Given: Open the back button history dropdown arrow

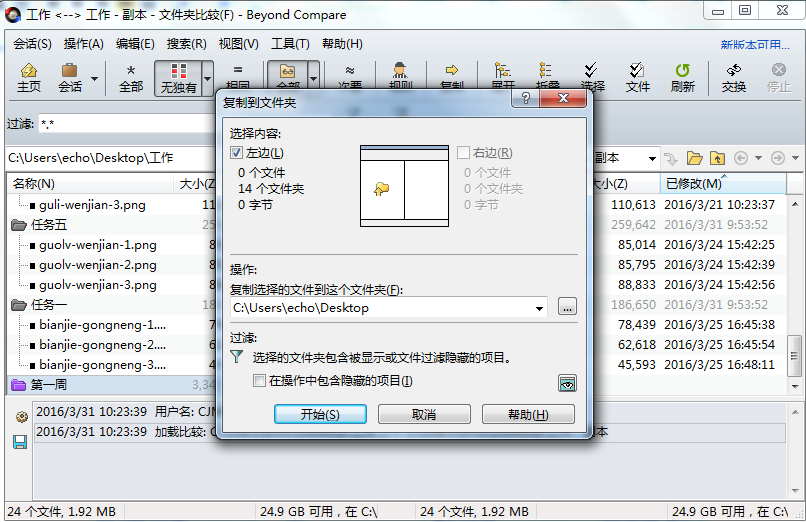Looking at the screenshot, I should tap(758, 158).
